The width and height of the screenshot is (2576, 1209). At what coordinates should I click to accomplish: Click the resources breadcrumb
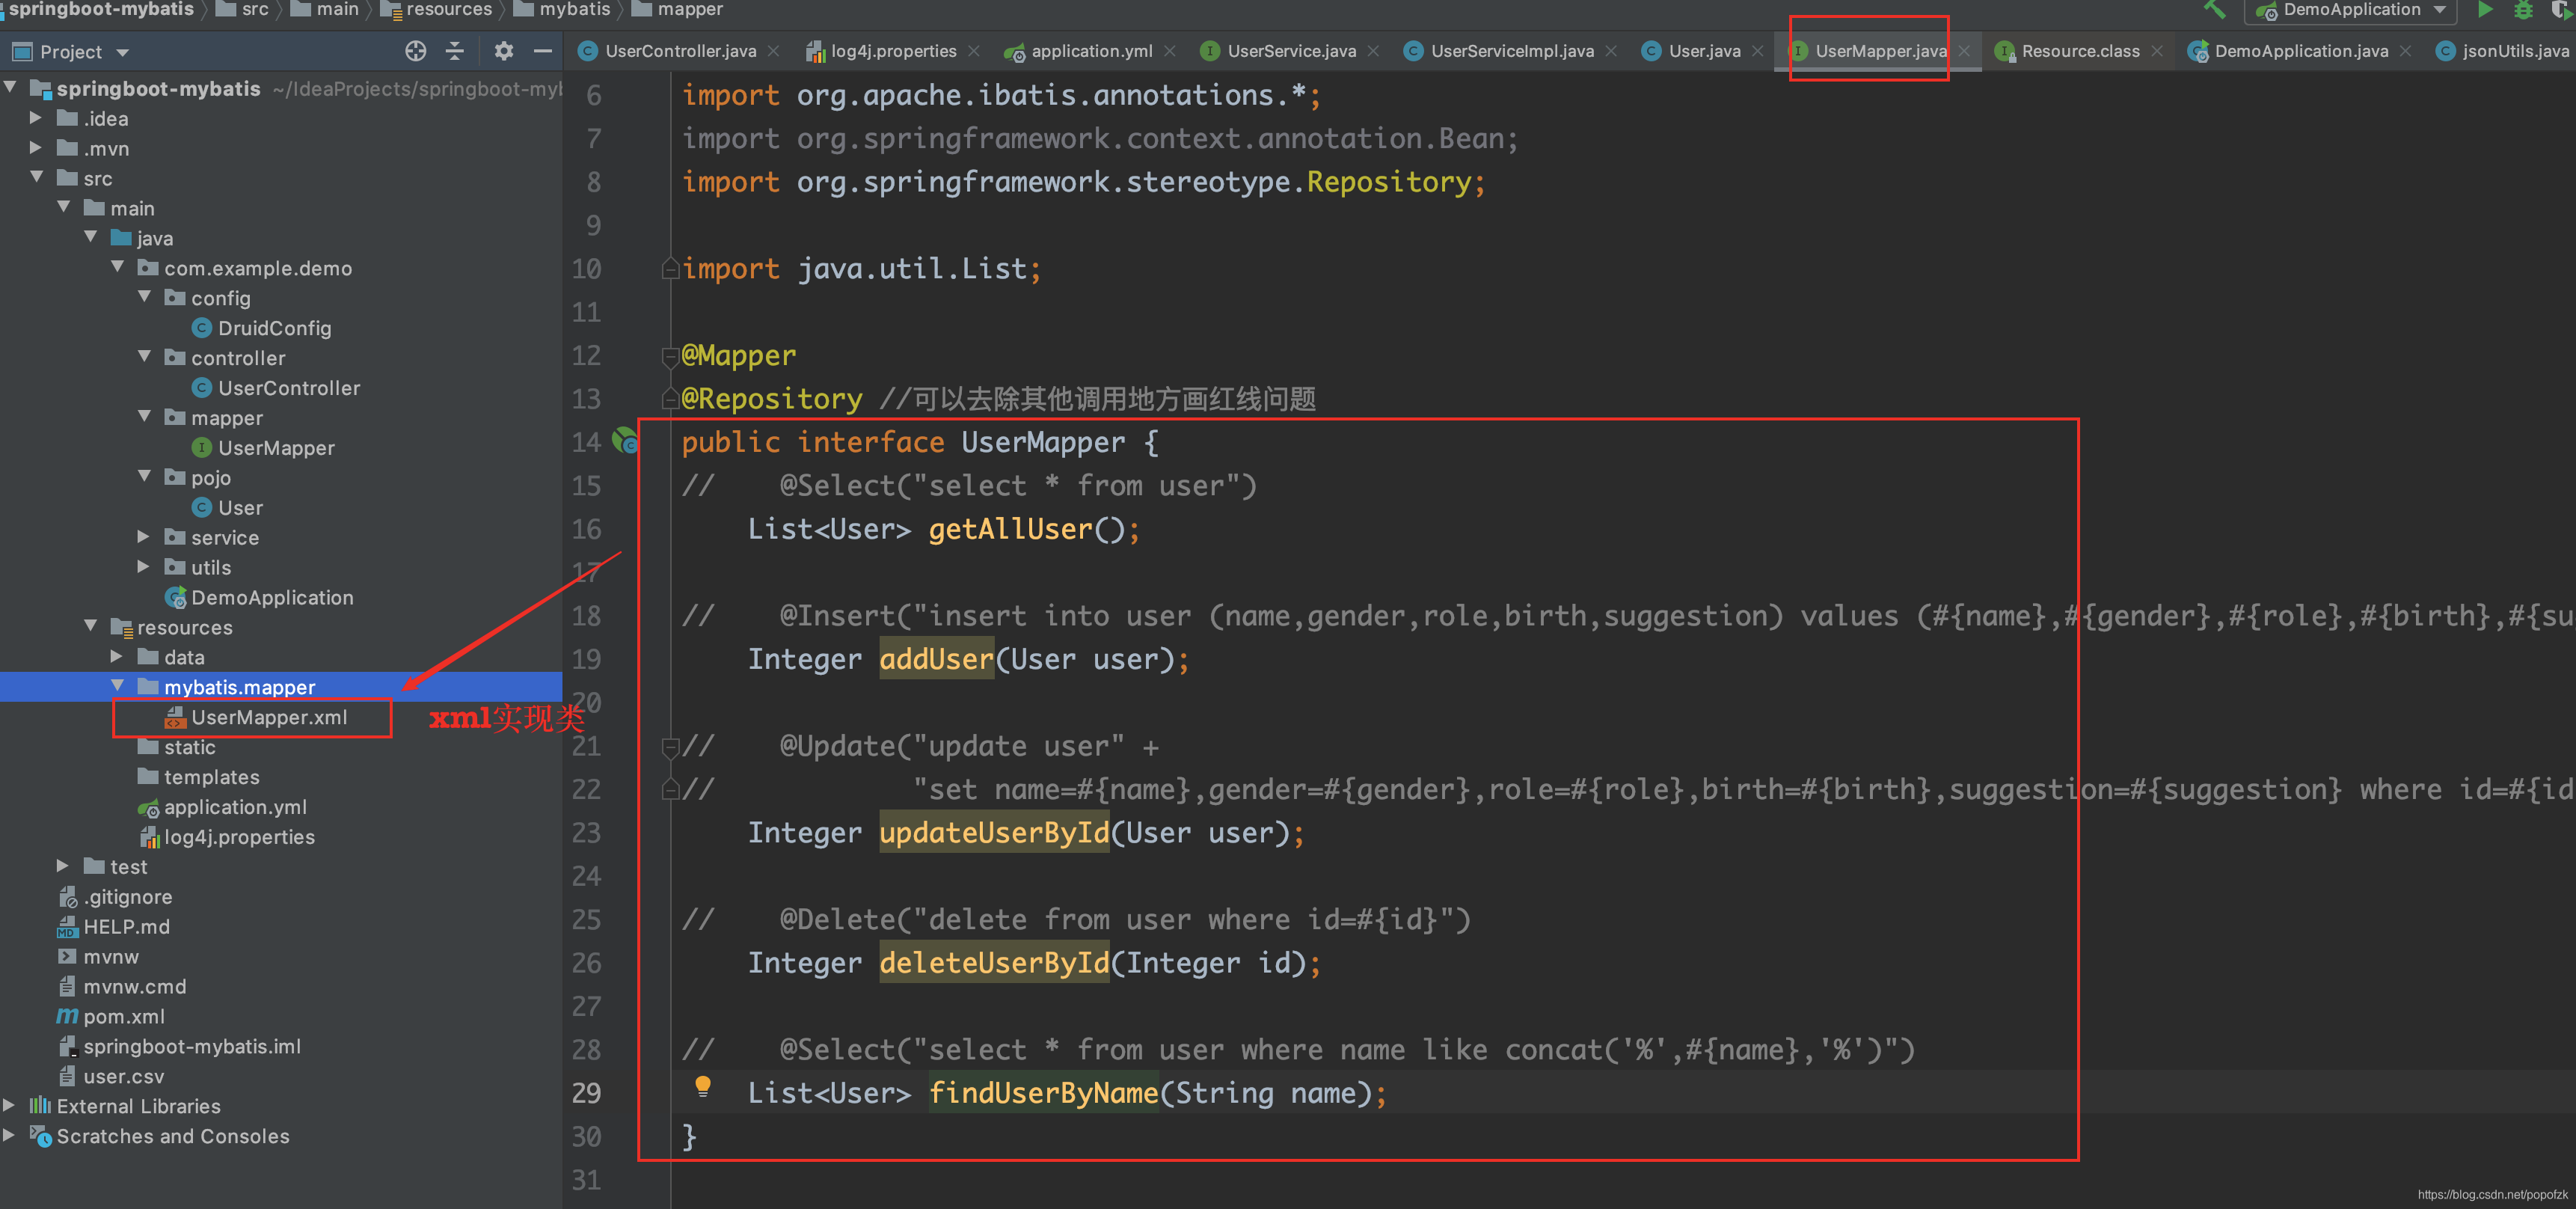(x=437, y=10)
